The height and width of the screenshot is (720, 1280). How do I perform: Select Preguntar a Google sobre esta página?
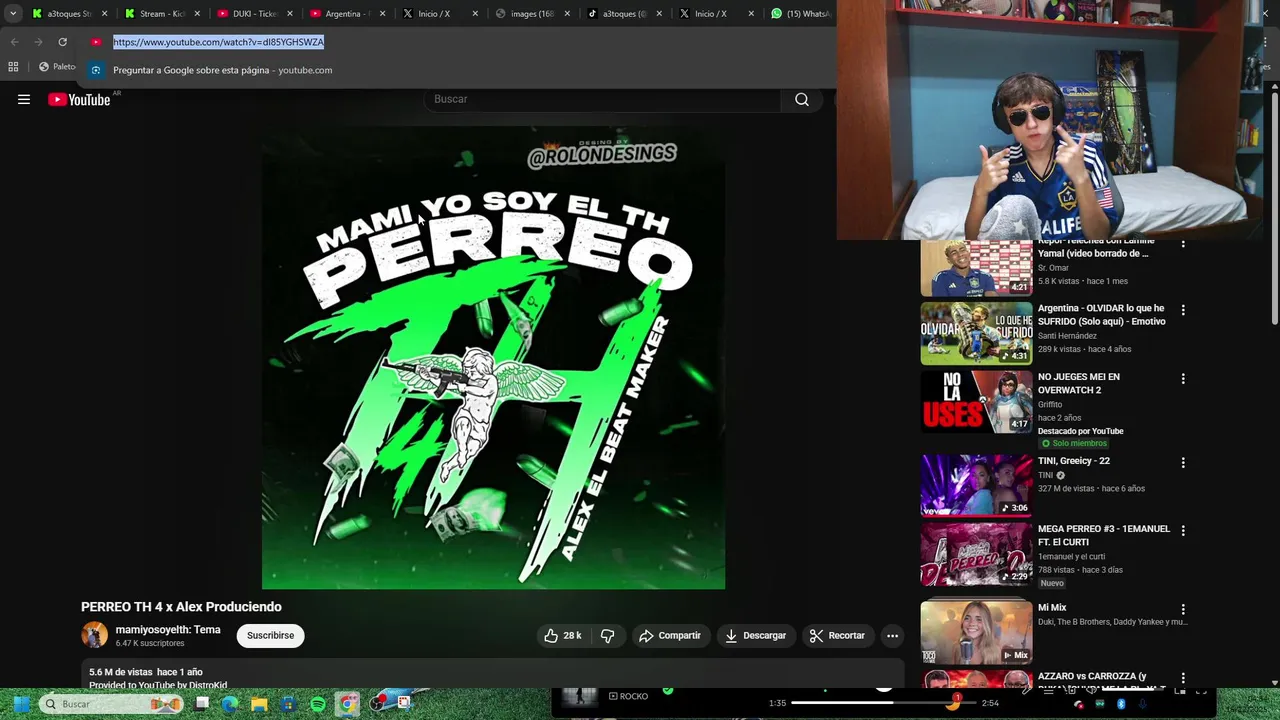tap(222, 70)
